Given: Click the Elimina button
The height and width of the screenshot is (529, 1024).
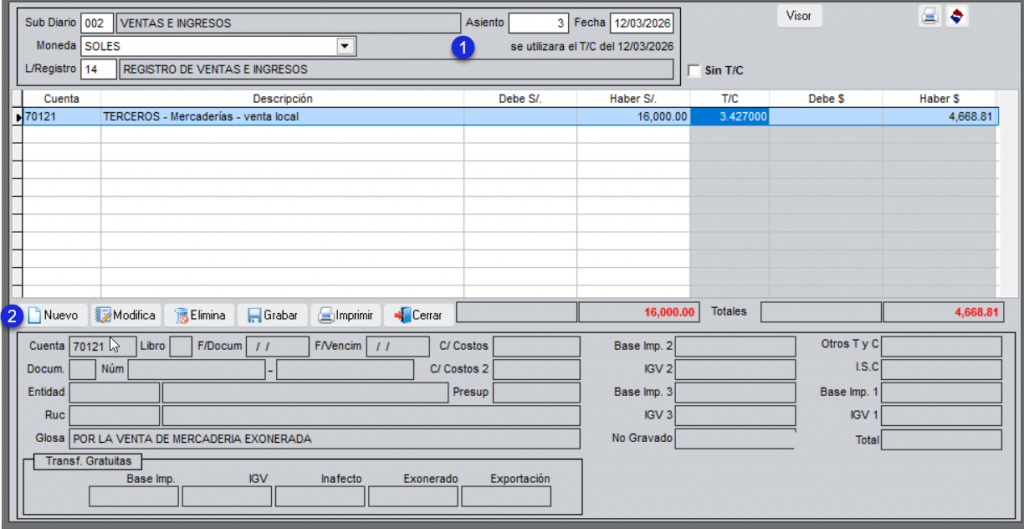Looking at the screenshot, I should pyautogui.click(x=199, y=315).
